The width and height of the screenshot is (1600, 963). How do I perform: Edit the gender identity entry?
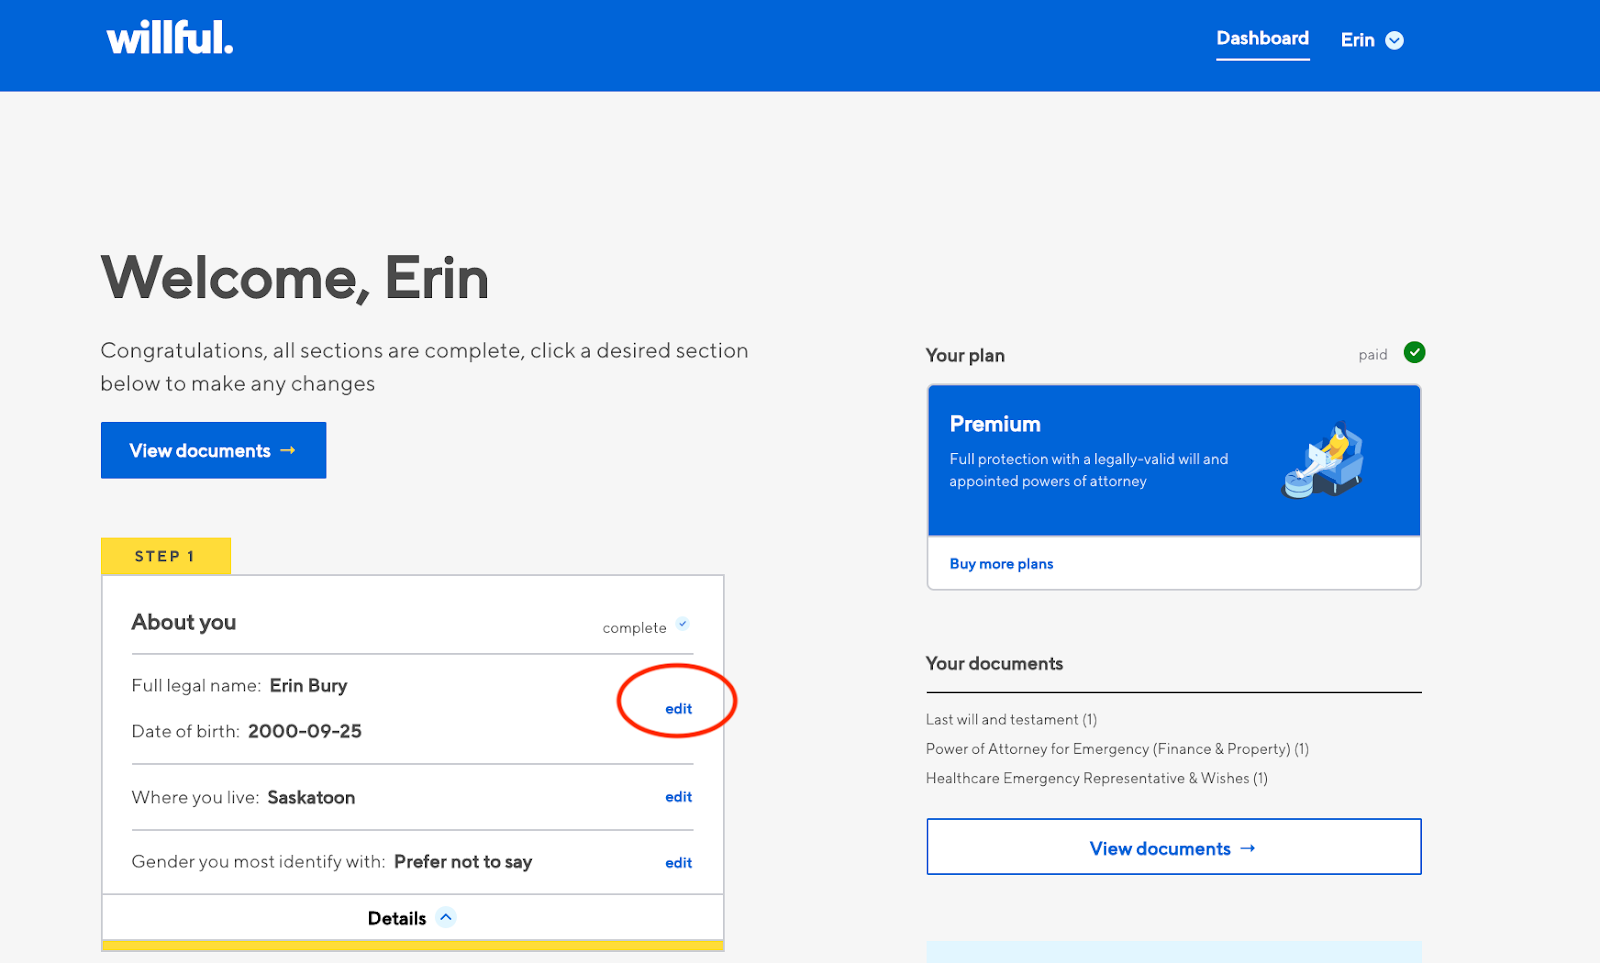678,863
